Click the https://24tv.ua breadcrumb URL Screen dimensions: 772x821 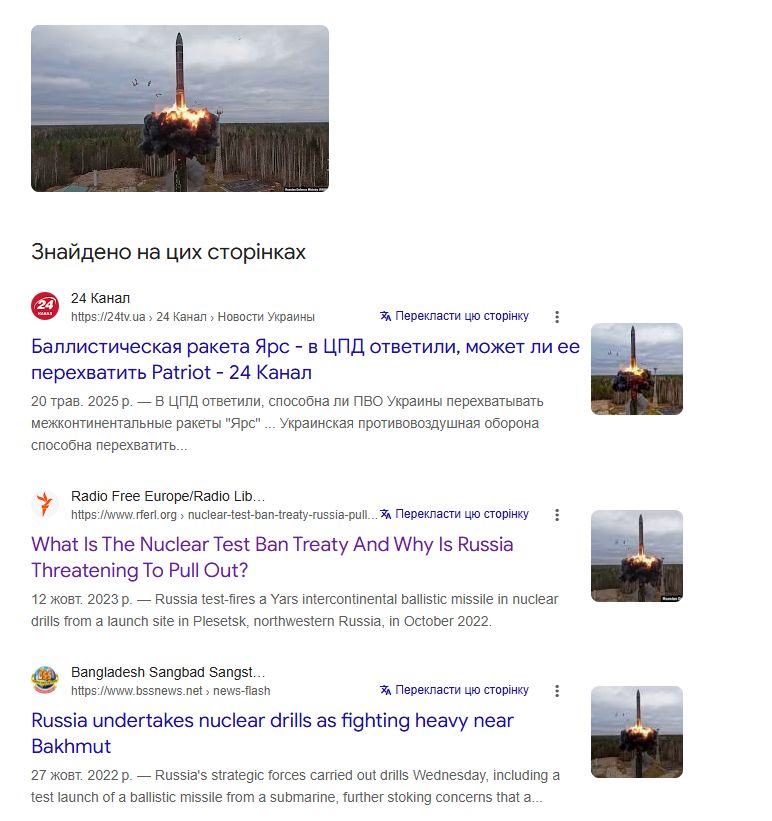(x=108, y=317)
